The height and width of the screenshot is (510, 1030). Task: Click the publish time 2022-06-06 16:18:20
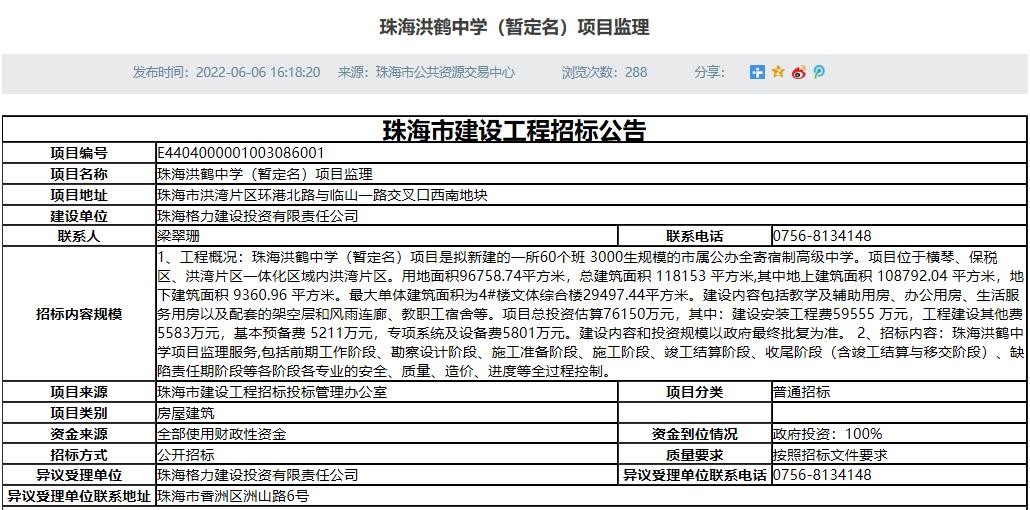pyautogui.click(x=258, y=72)
